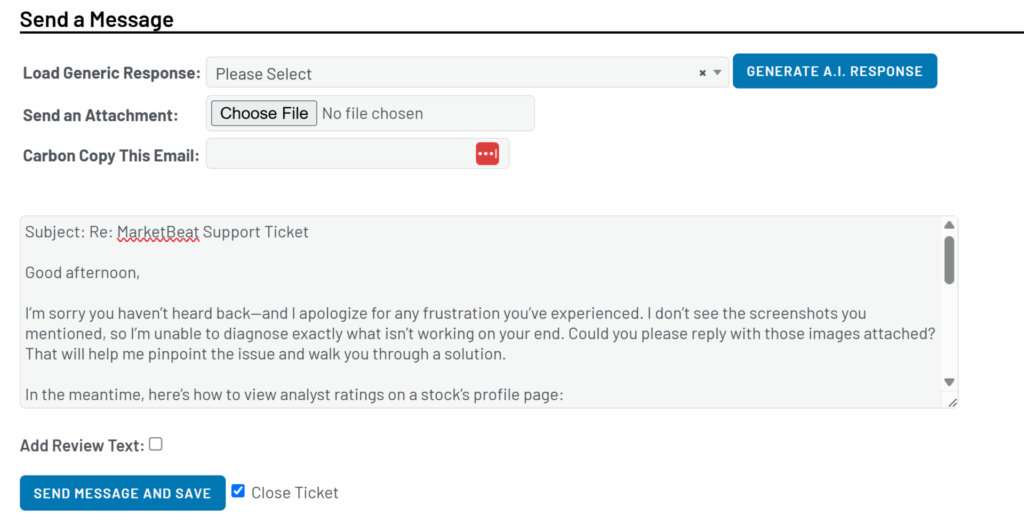Open the red password manager icon
Screen dimensions: 1024x514
click(x=487, y=154)
